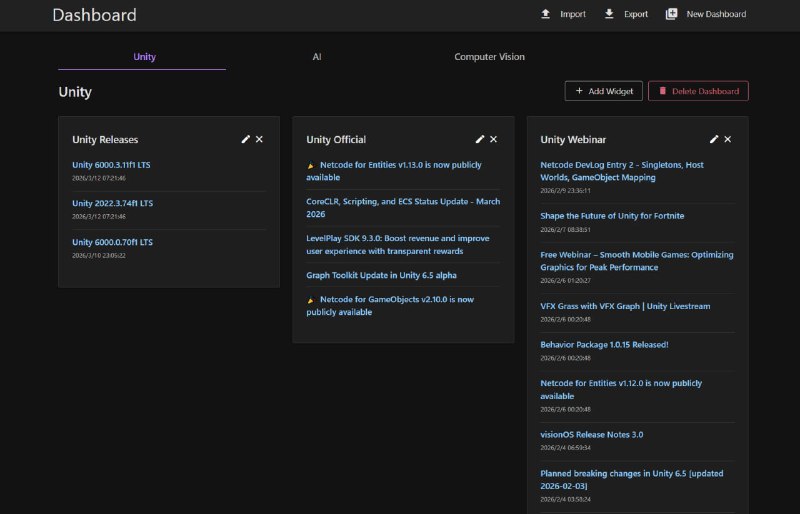The height and width of the screenshot is (514, 800).
Task: Open Unity 6000.3.11f1 LTS release link
Action: [111, 164]
